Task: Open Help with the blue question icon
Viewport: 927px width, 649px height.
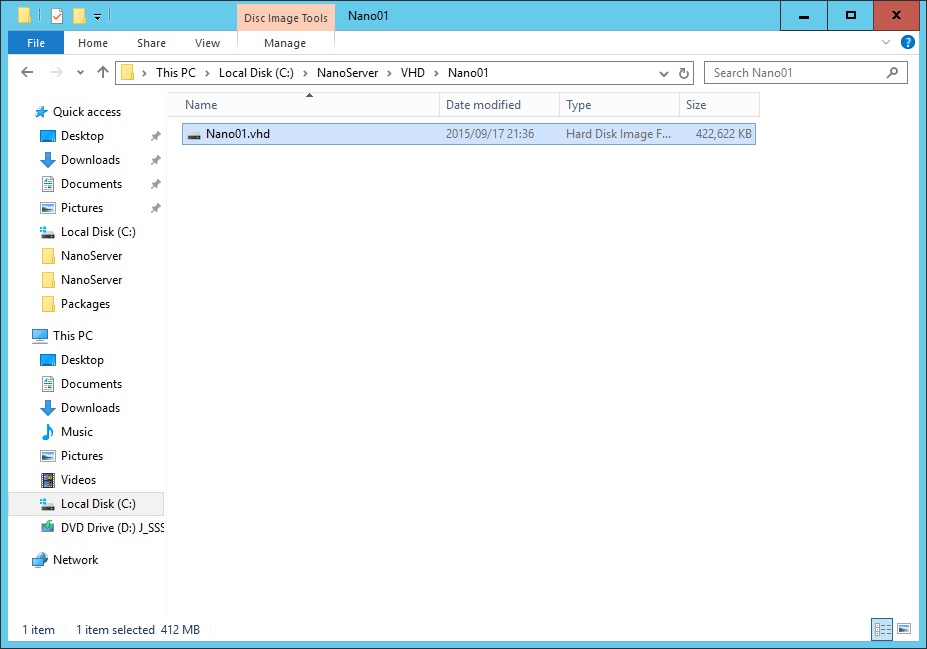Action: pos(907,42)
